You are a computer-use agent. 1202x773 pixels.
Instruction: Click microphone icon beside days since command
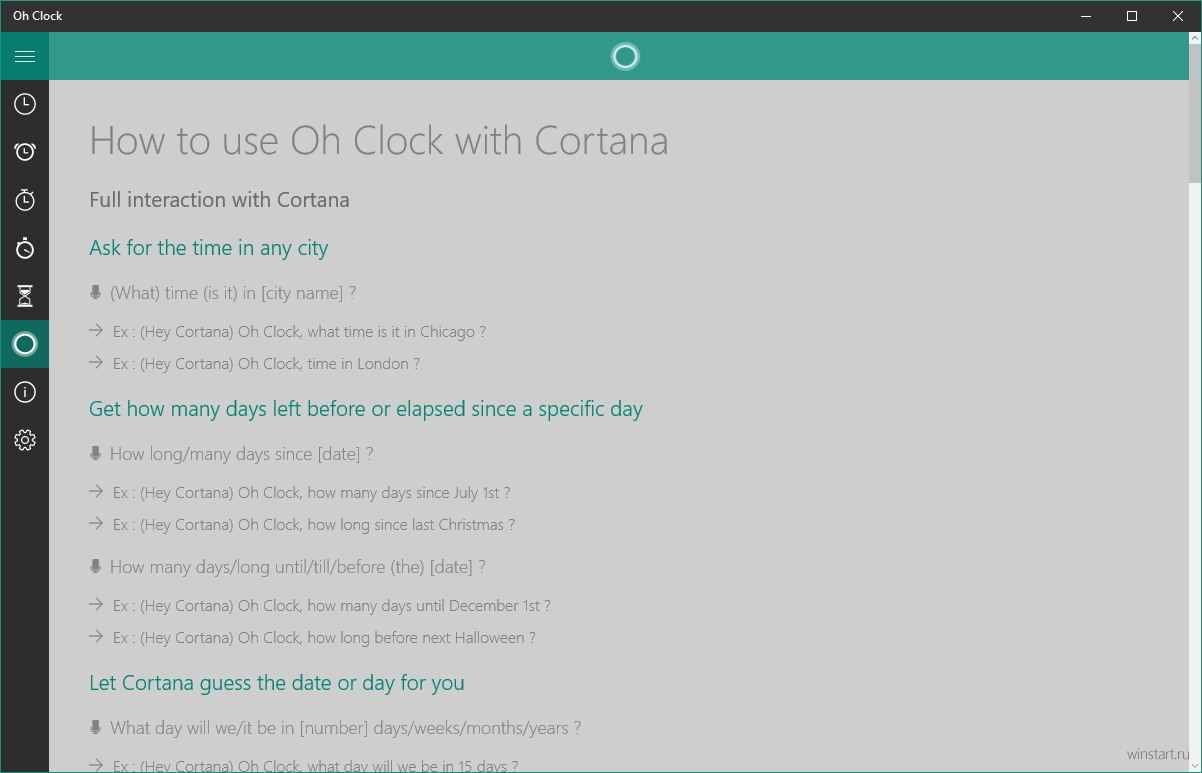coord(96,454)
